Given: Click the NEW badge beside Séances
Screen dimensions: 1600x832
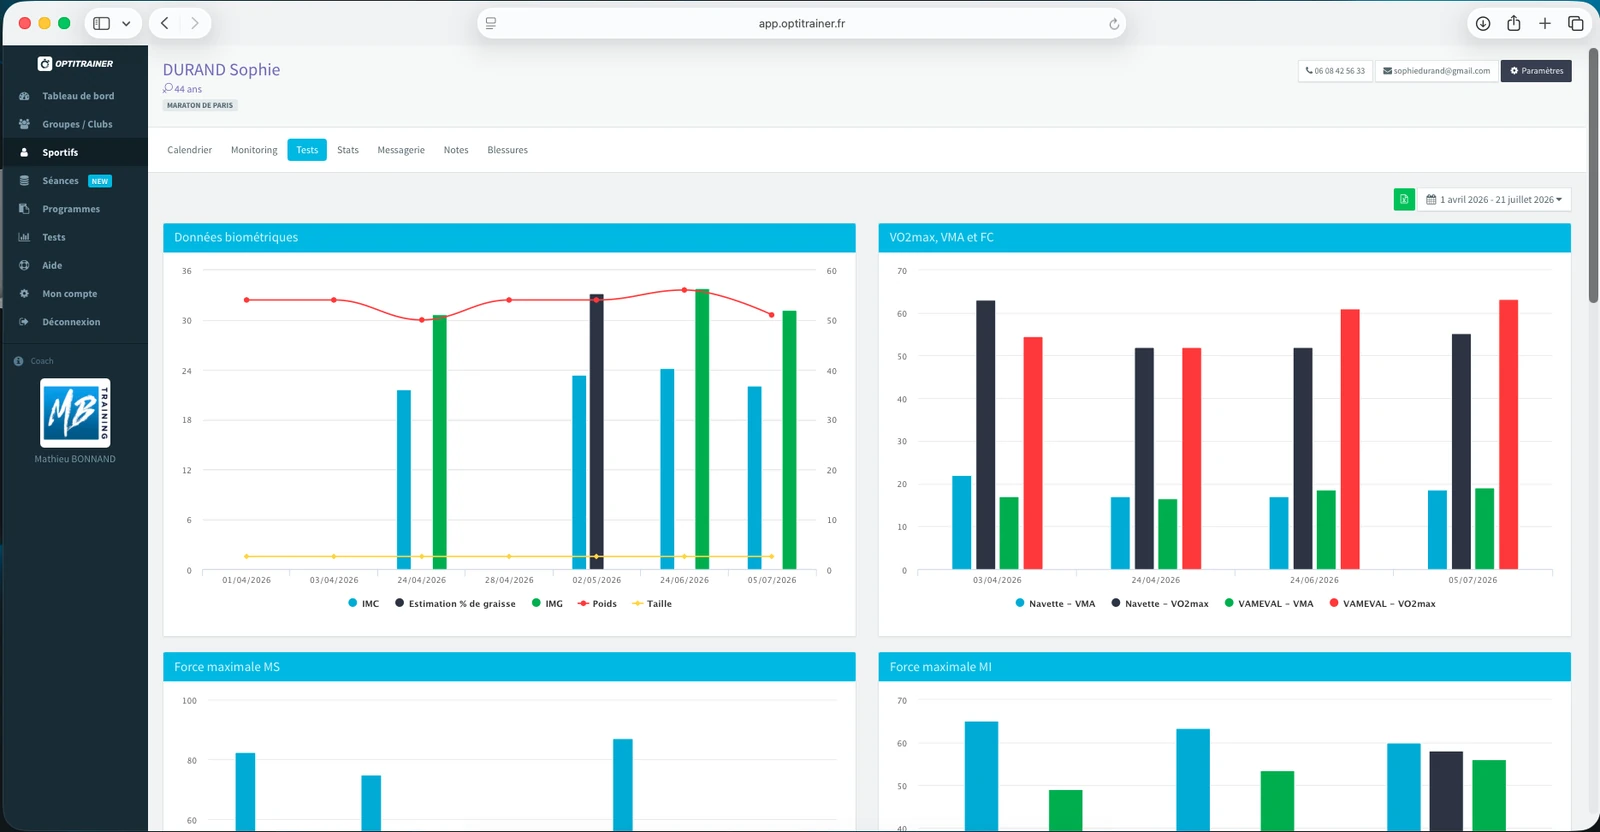Looking at the screenshot, I should click(100, 181).
